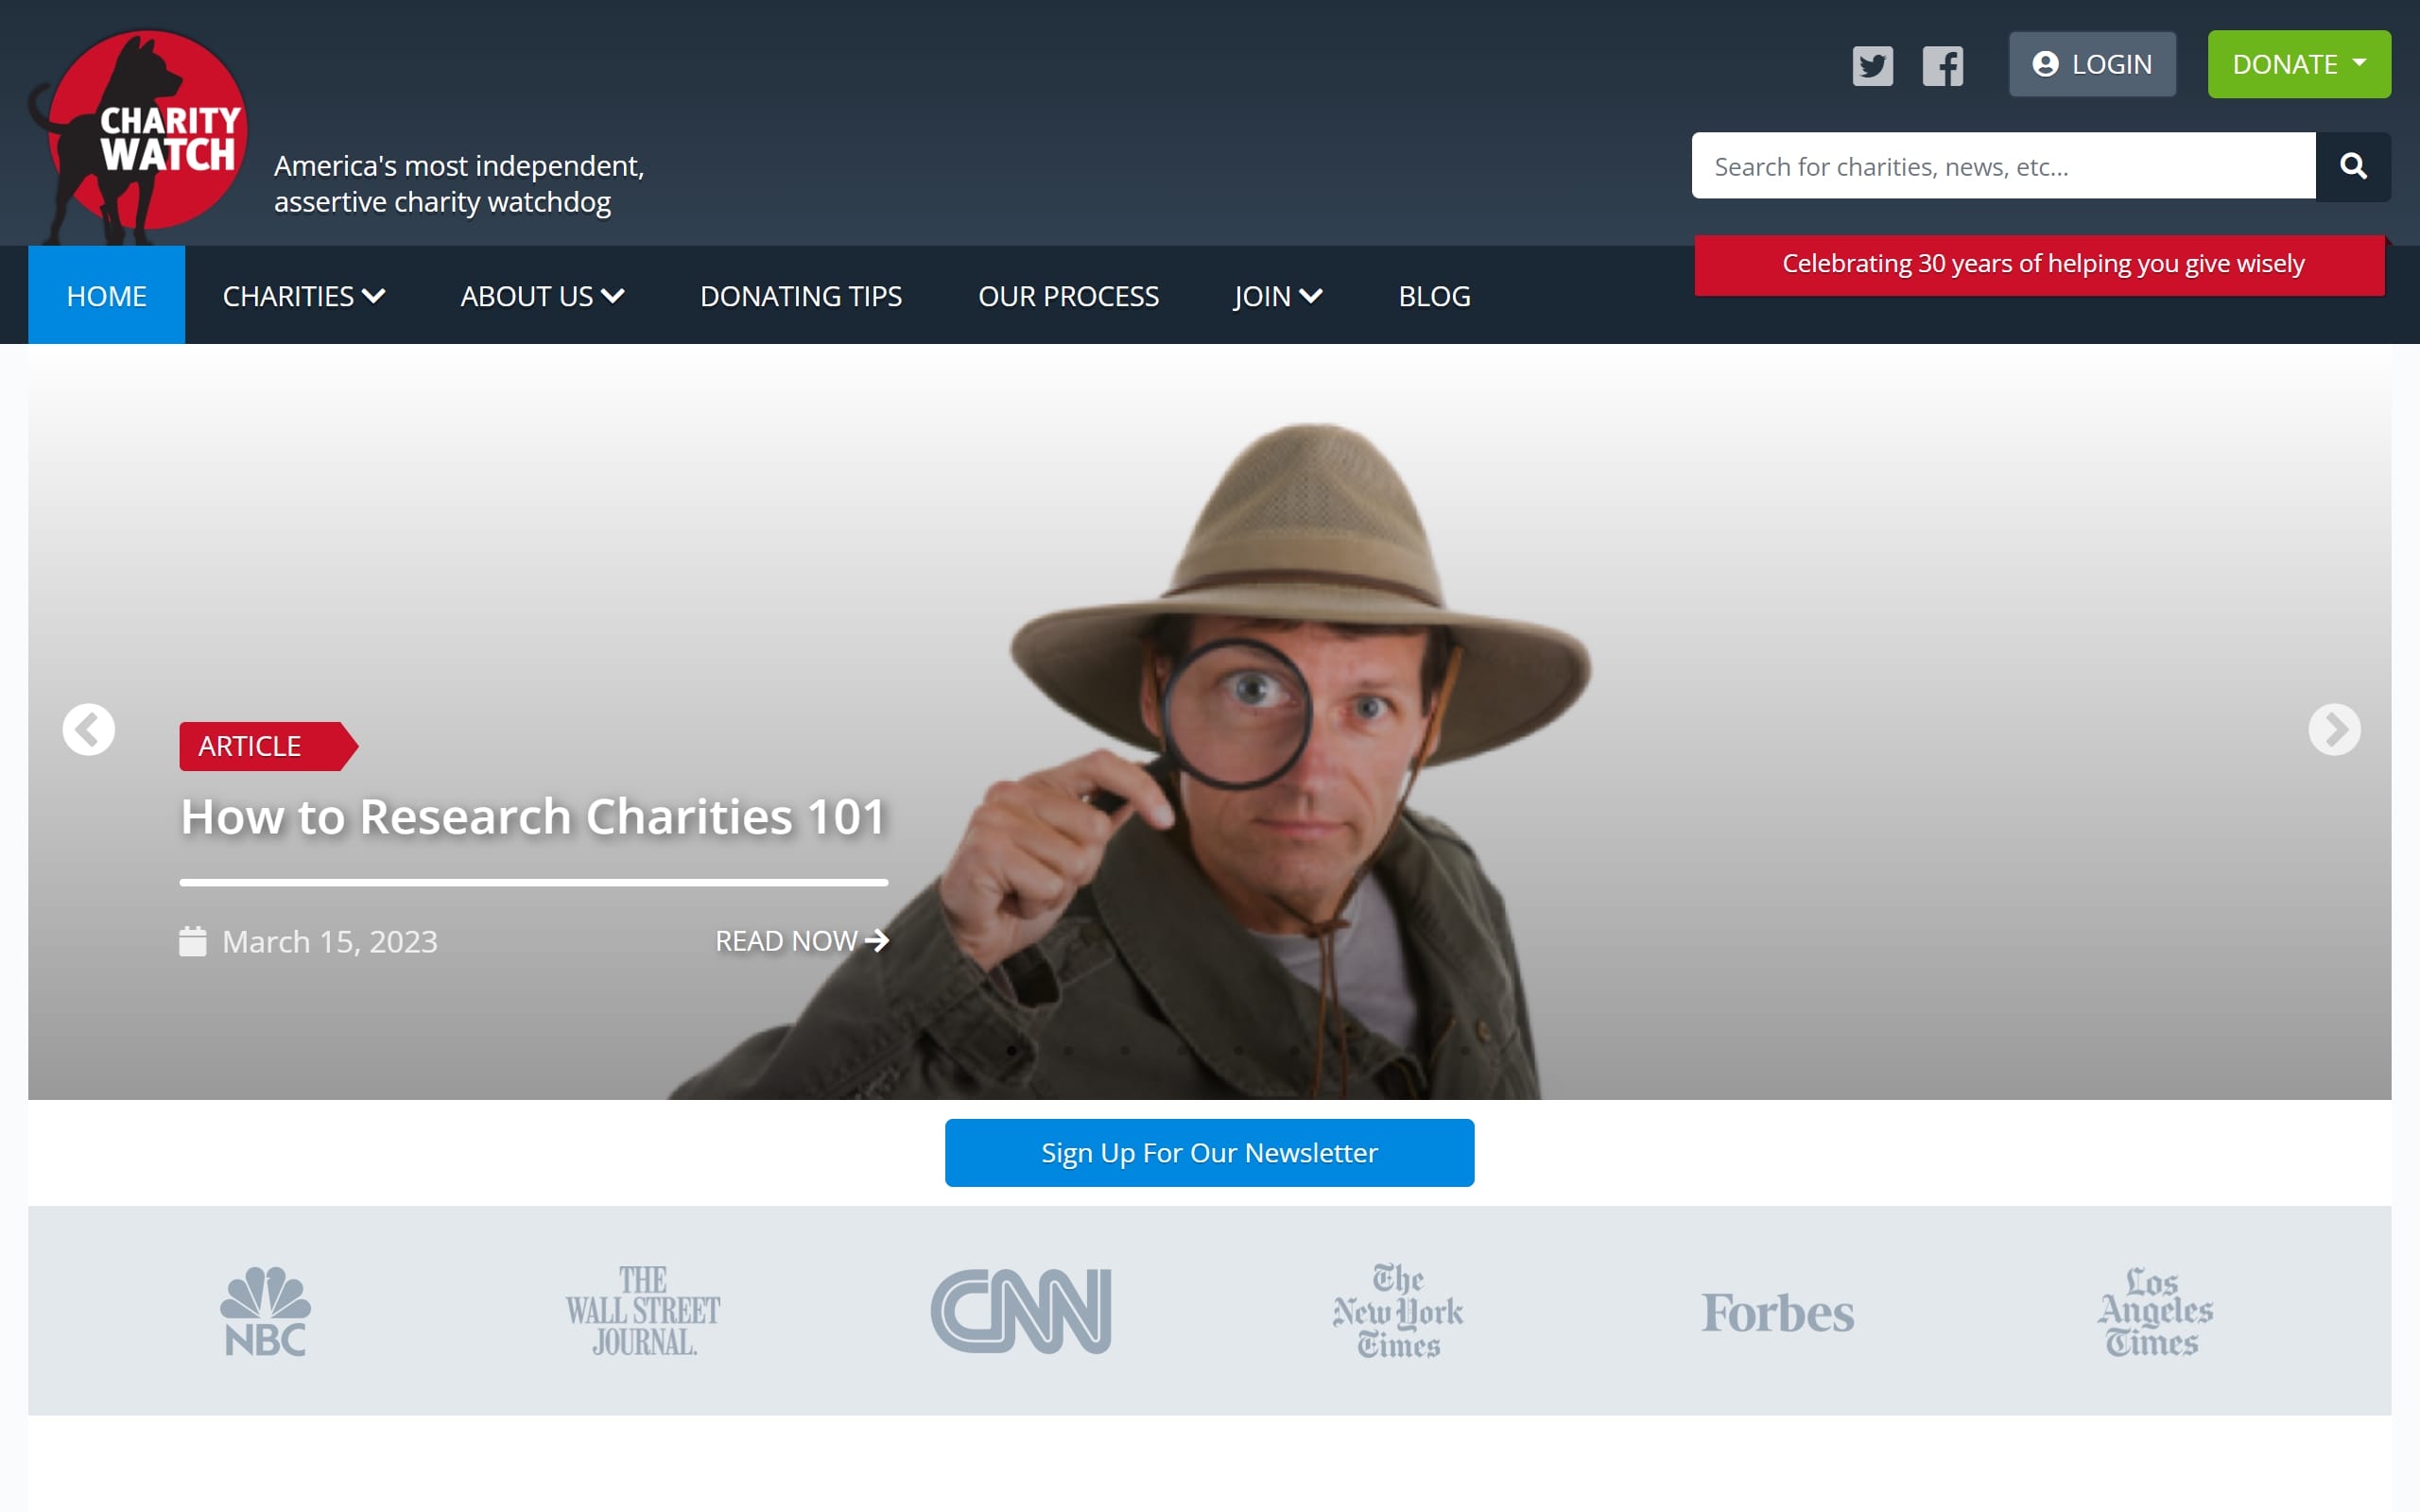Go to the previous carousel slide
This screenshot has height=1512, width=2420.
click(89, 729)
